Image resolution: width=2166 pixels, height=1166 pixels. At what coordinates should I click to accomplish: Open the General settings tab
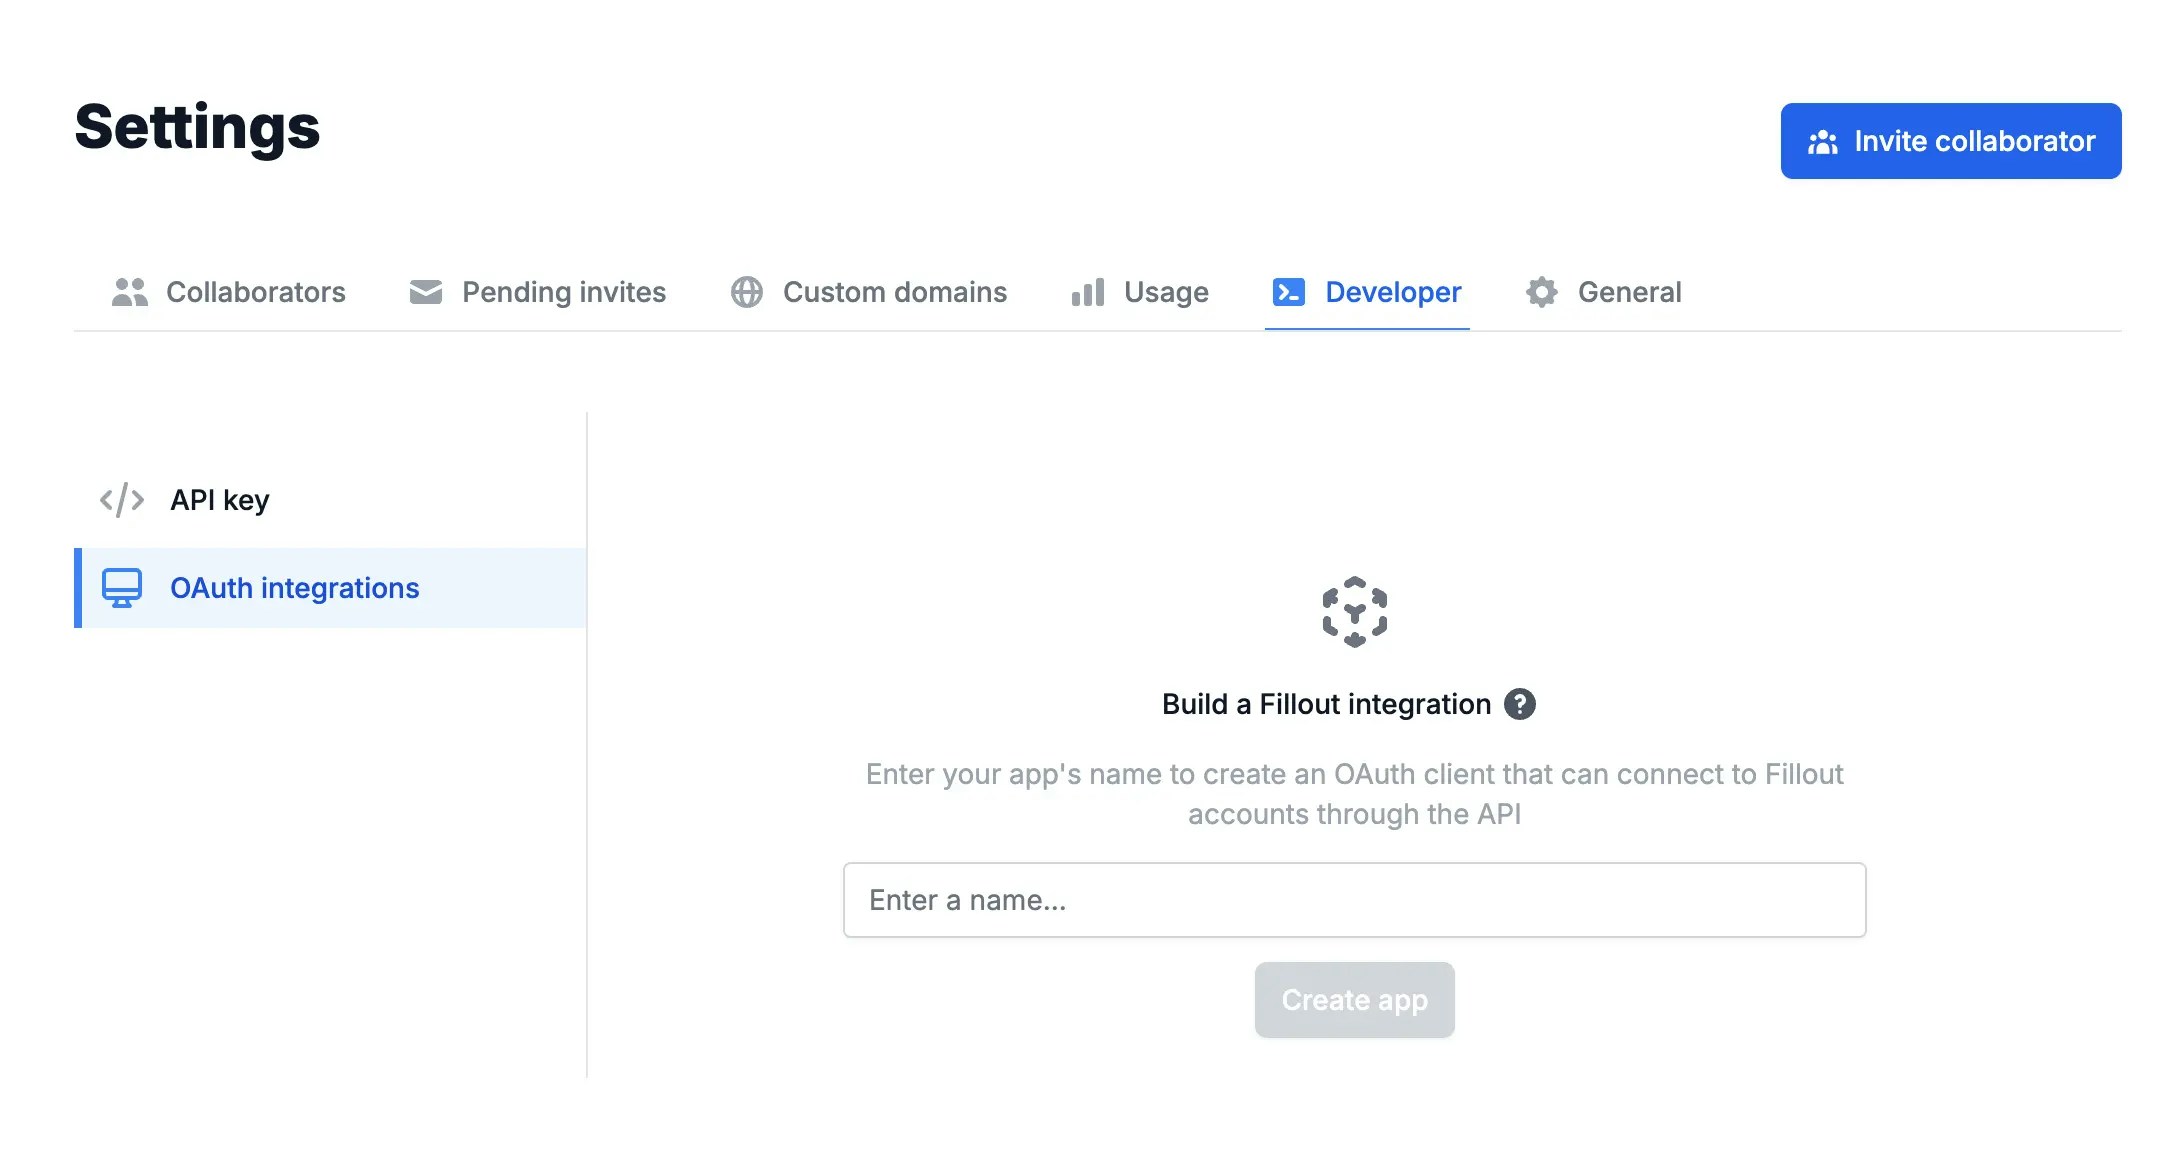coord(1604,292)
